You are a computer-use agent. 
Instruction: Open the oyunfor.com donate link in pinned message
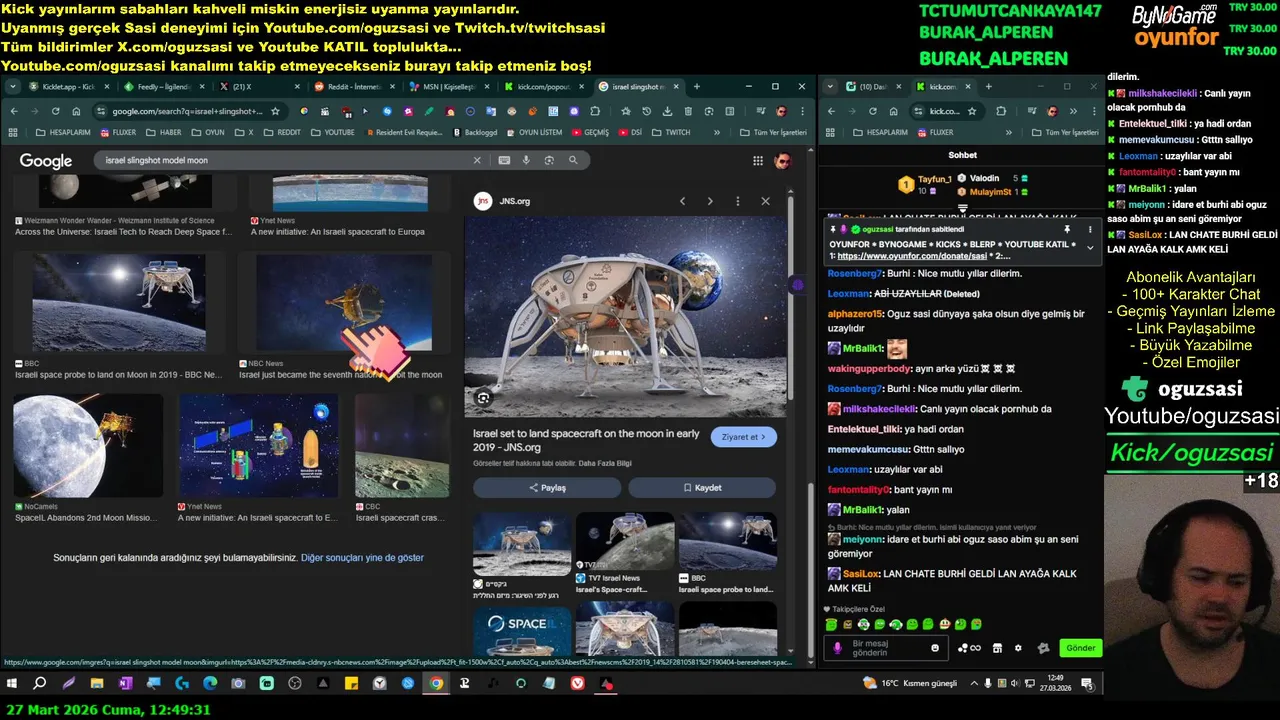912,257
